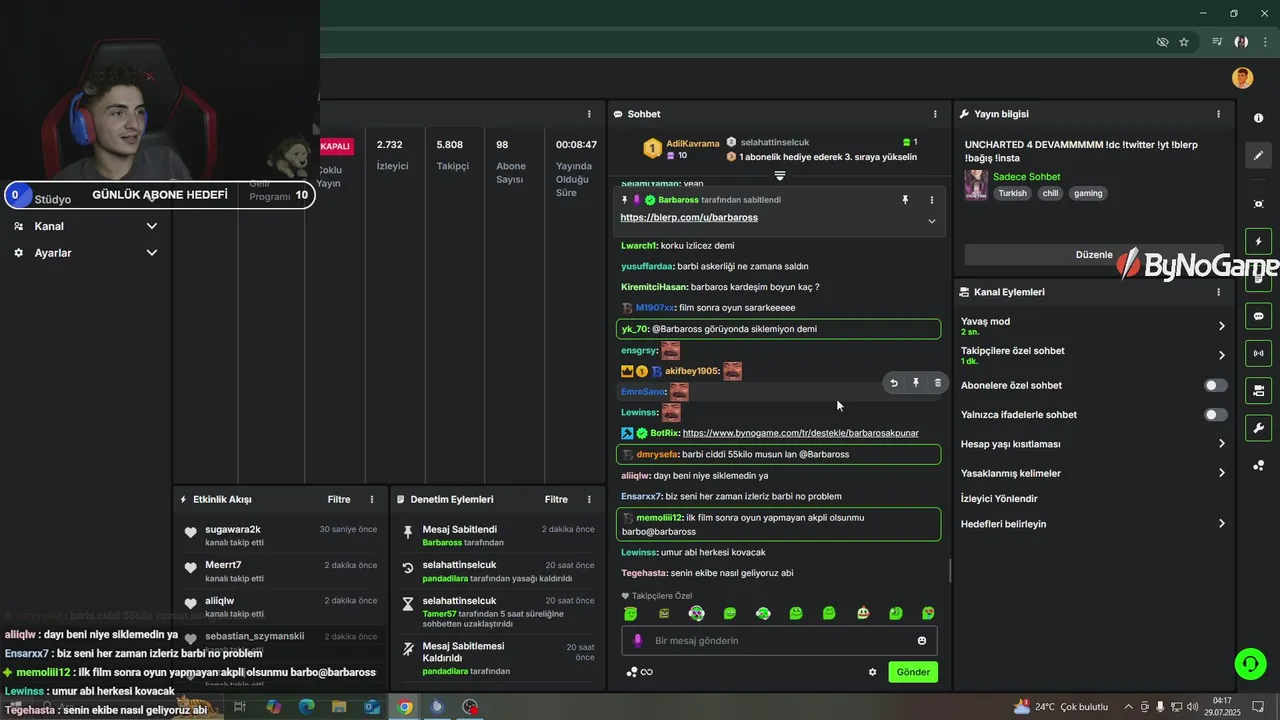The height and width of the screenshot is (720, 1280).
Task: Select the pencil edit icon in right sidebar
Action: (1258, 155)
